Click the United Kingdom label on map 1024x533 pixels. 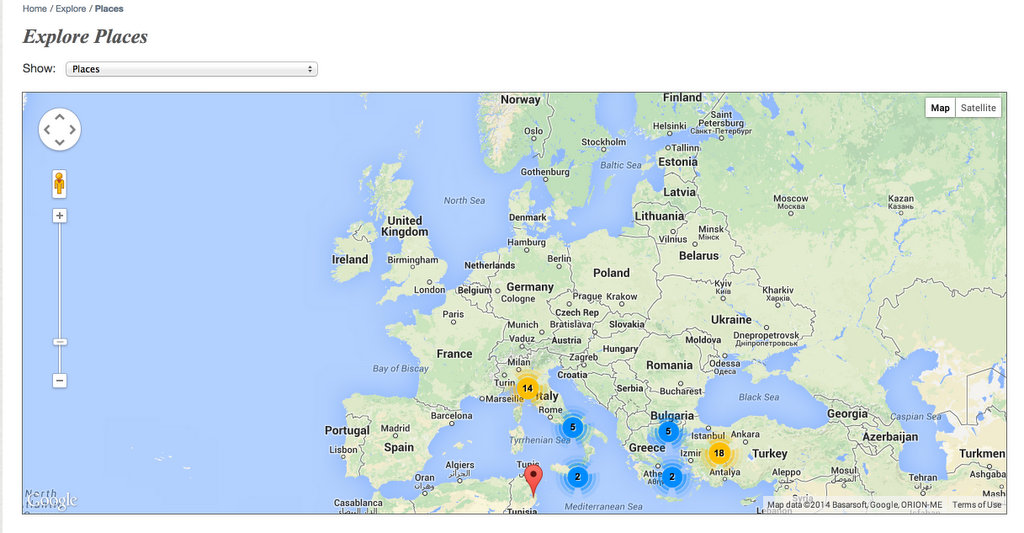pyautogui.click(x=405, y=226)
